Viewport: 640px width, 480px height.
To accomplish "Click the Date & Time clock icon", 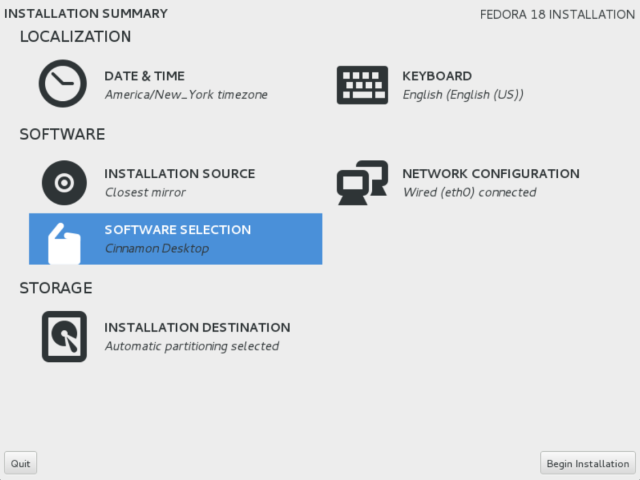I will pyautogui.click(x=62, y=84).
